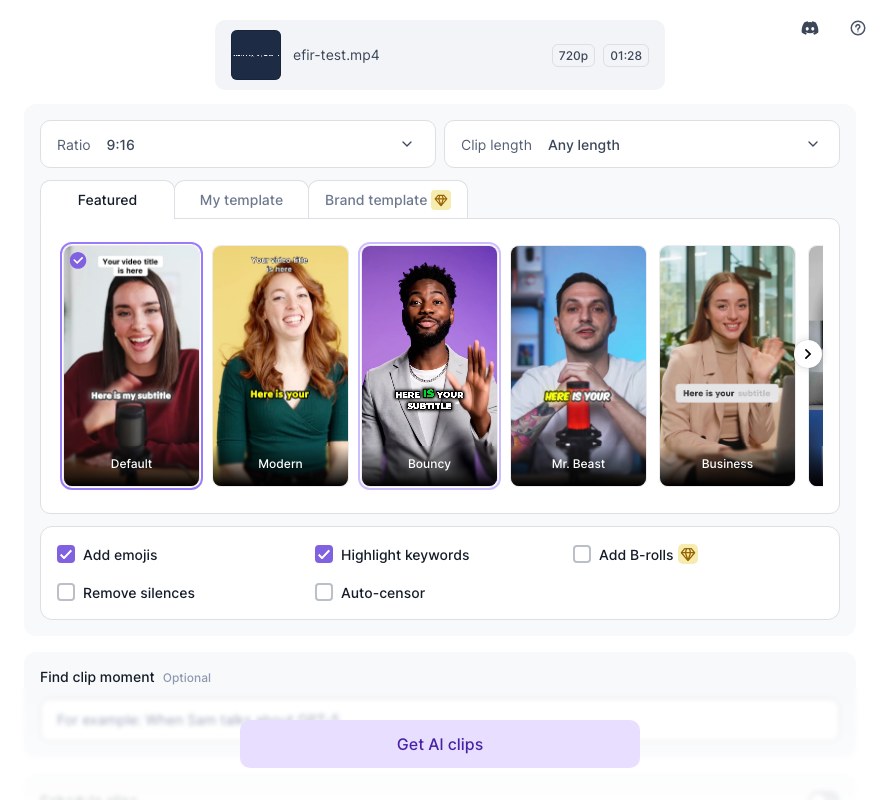Select the Default caption template
Viewport: 880px width, 800px height.
pos(131,365)
